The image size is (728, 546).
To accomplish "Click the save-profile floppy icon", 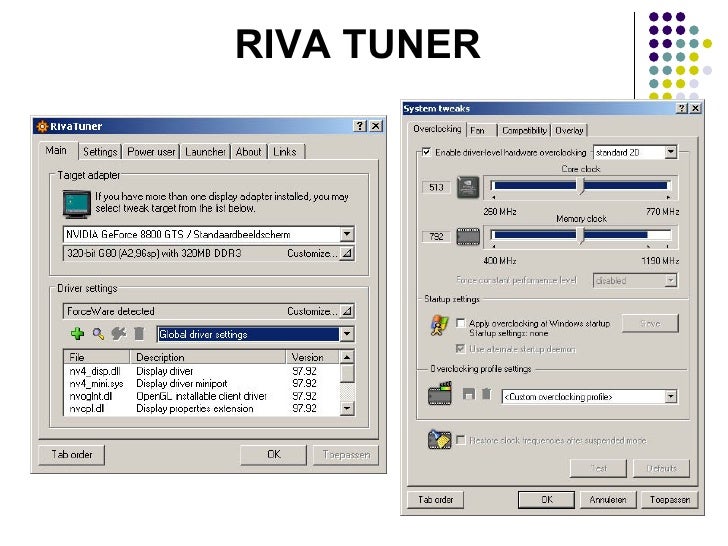I will [x=469, y=395].
